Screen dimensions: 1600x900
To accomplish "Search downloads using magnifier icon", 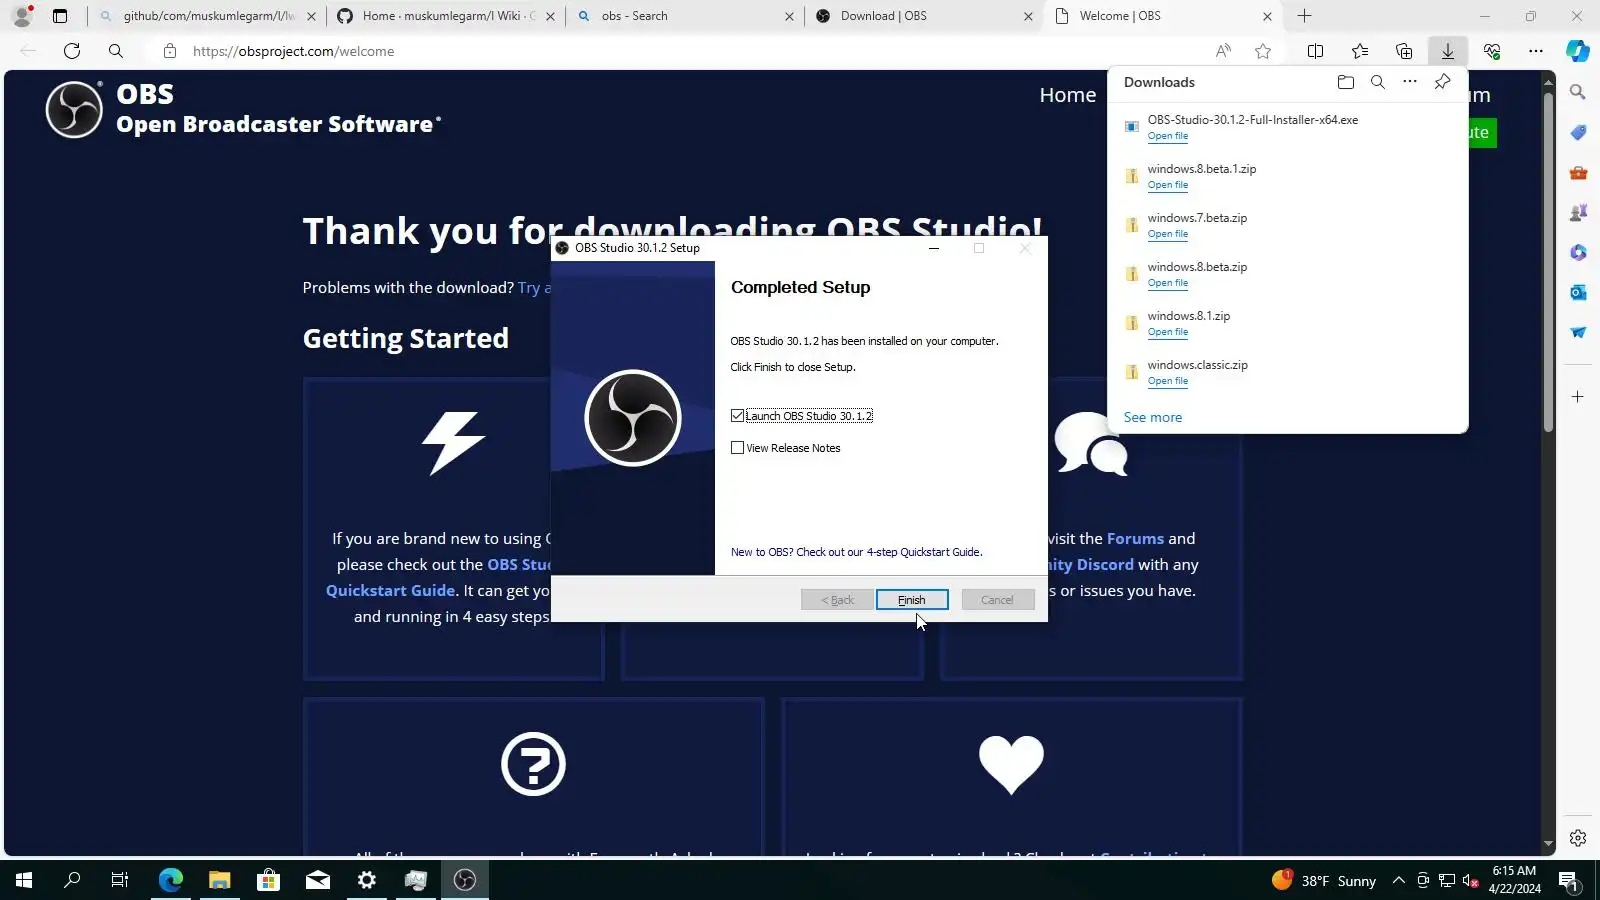I will [x=1377, y=82].
